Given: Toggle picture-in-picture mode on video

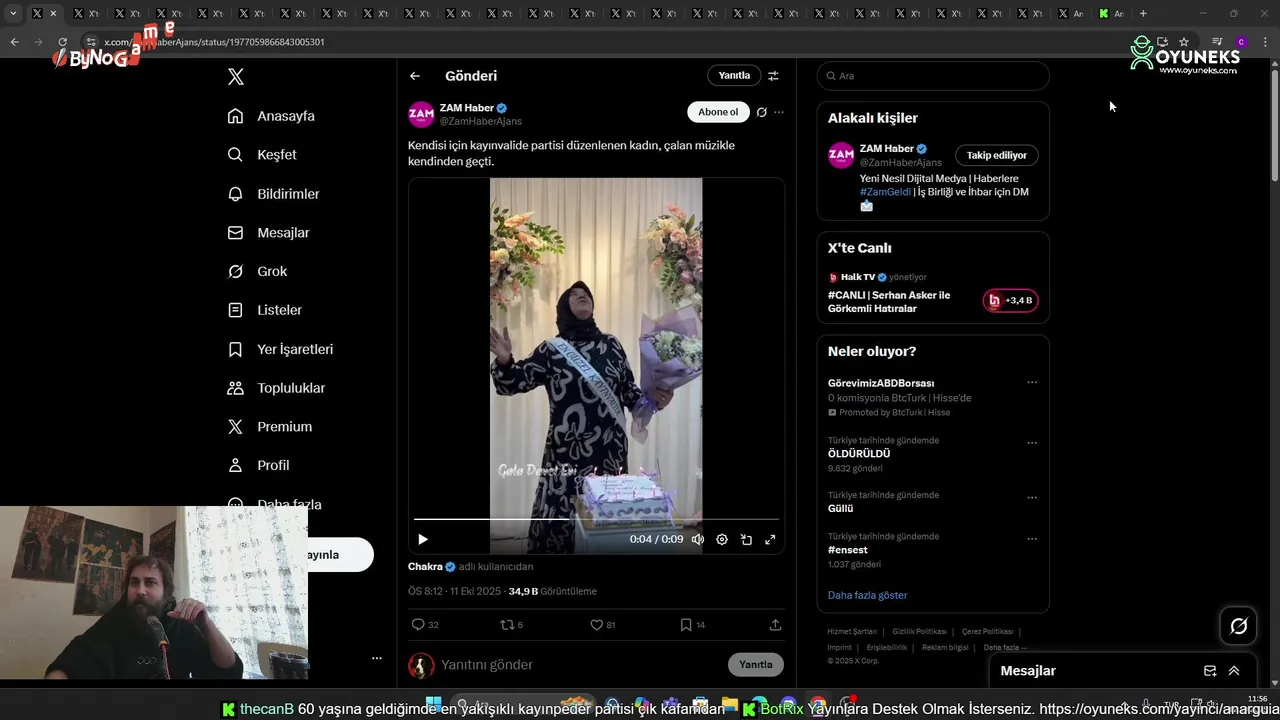Looking at the screenshot, I should [x=746, y=539].
